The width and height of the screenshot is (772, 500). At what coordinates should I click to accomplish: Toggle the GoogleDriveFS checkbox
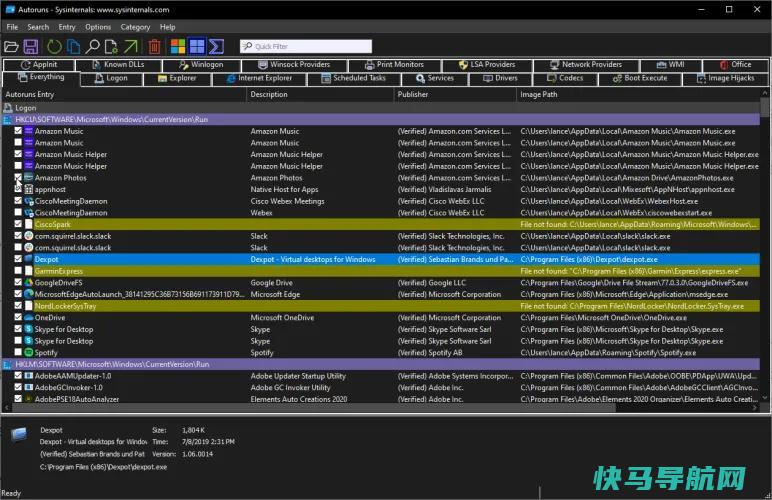(x=18, y=282)
